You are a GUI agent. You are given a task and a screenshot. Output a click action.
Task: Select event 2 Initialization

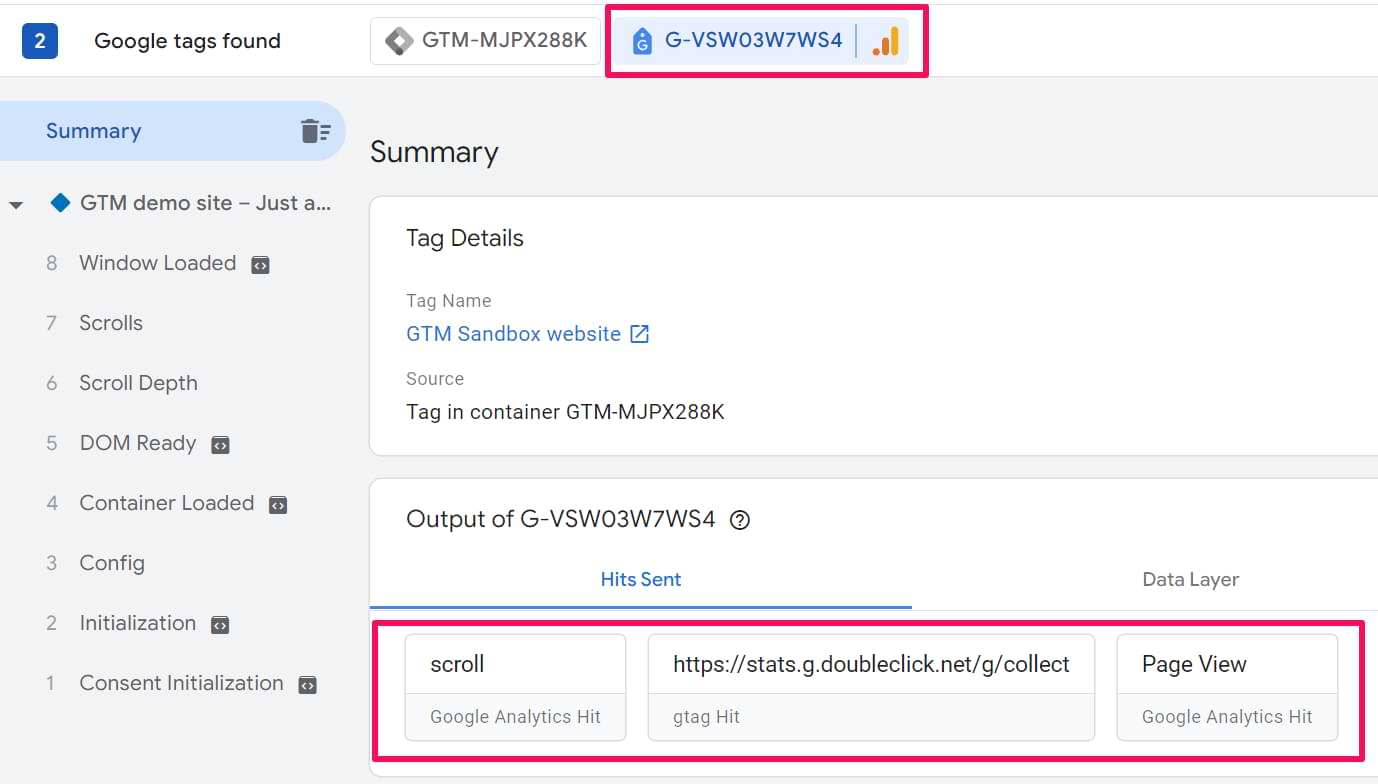point(137,623)
